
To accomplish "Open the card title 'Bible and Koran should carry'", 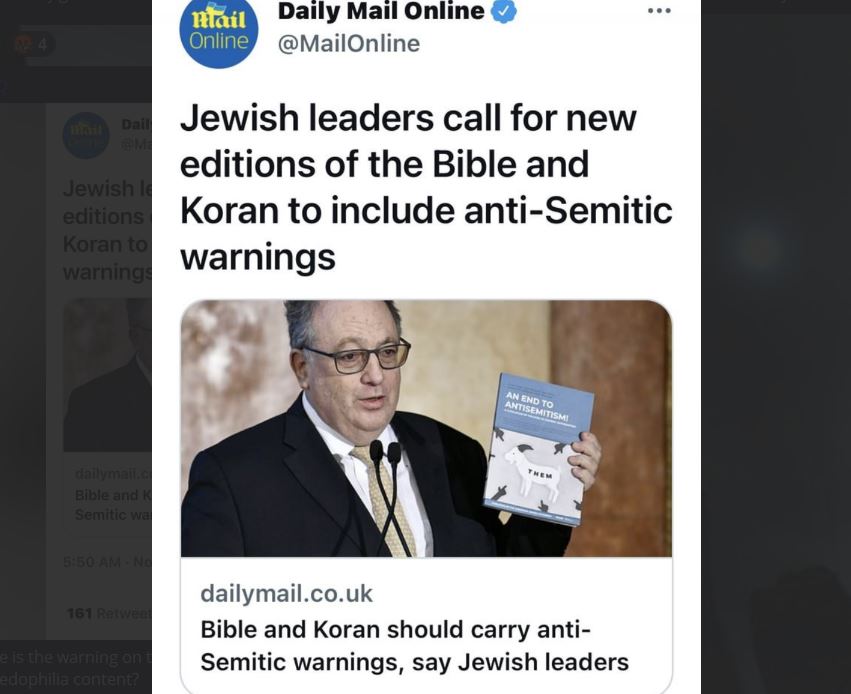I will 414,646.
